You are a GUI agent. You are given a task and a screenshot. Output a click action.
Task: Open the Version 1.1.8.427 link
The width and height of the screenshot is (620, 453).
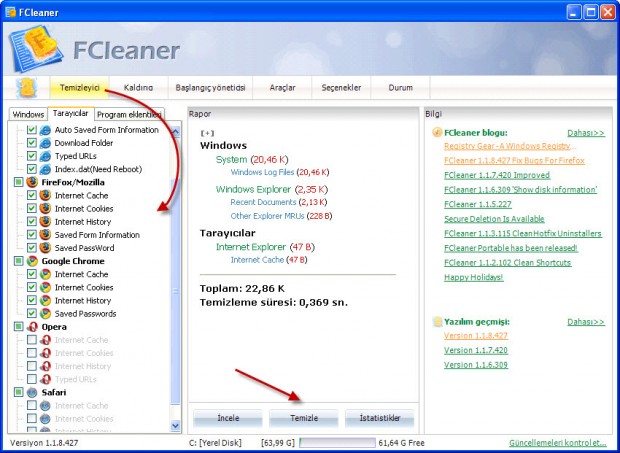[476, 336]
